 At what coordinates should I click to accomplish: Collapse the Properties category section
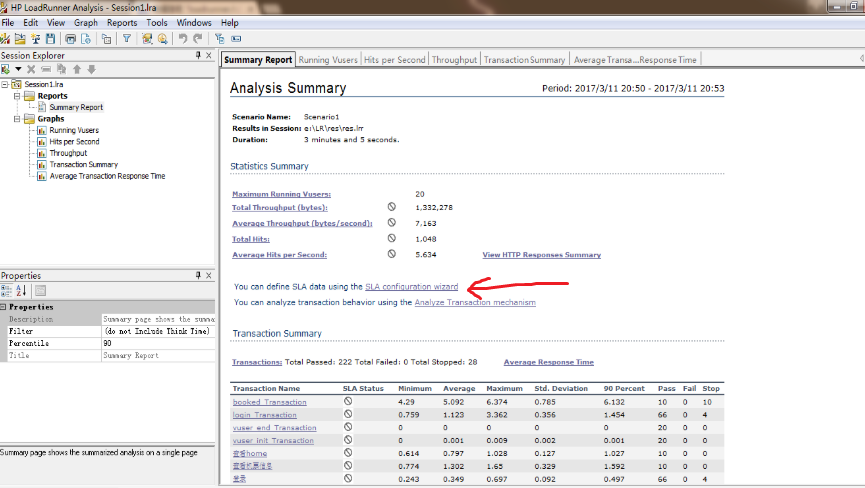[x=3, y=307]
